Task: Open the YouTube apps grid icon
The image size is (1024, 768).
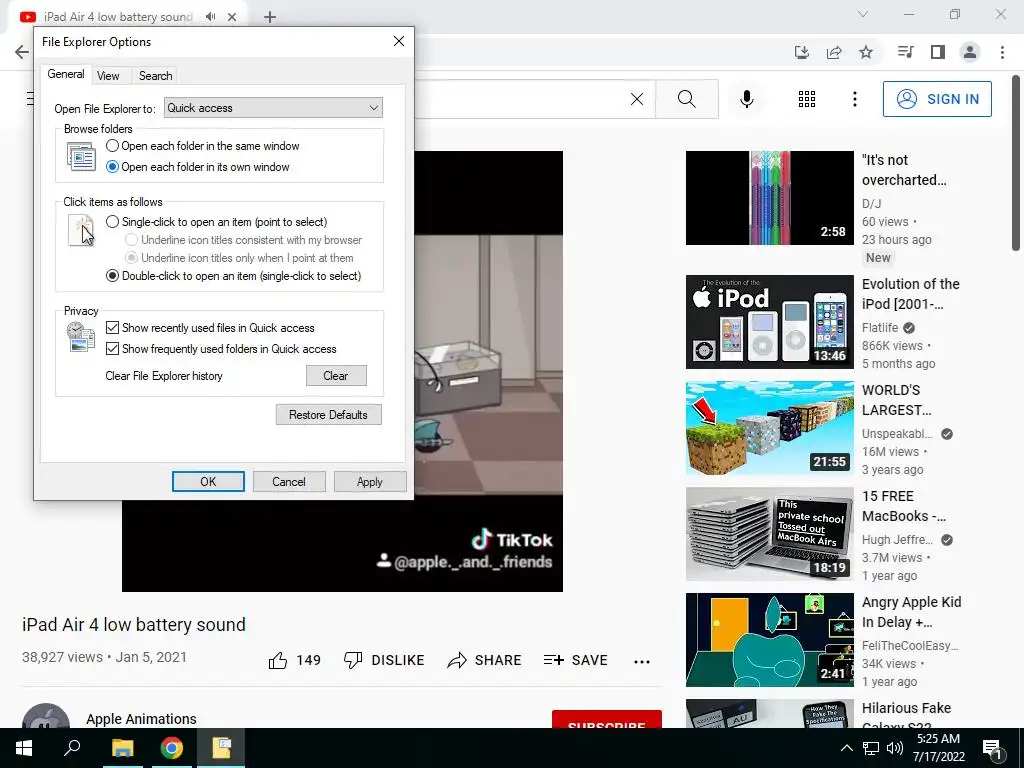Action: 807,99
